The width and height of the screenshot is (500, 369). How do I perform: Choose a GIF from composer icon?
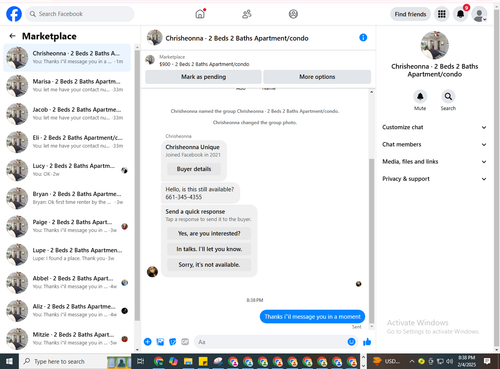(185, 342)
